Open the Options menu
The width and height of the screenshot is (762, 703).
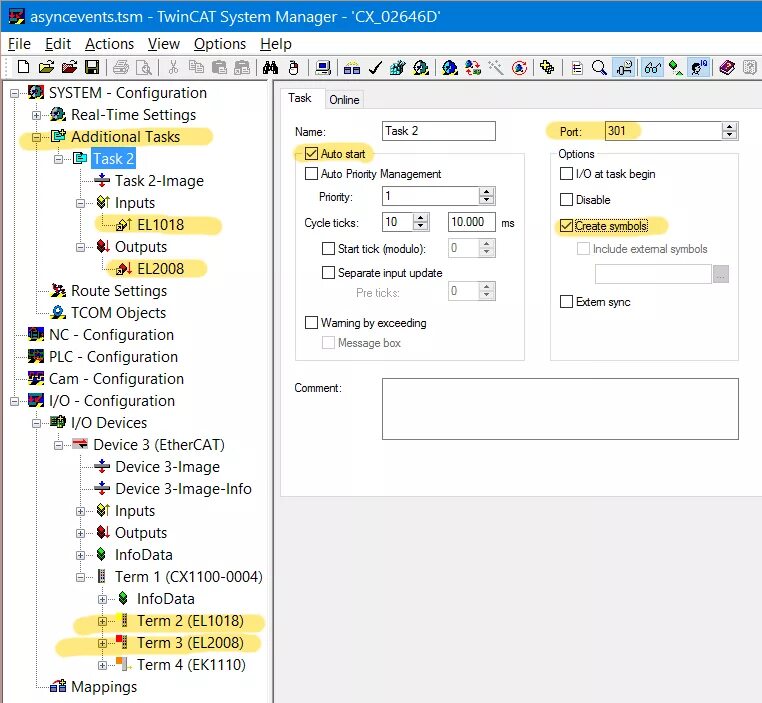point(220,44)
